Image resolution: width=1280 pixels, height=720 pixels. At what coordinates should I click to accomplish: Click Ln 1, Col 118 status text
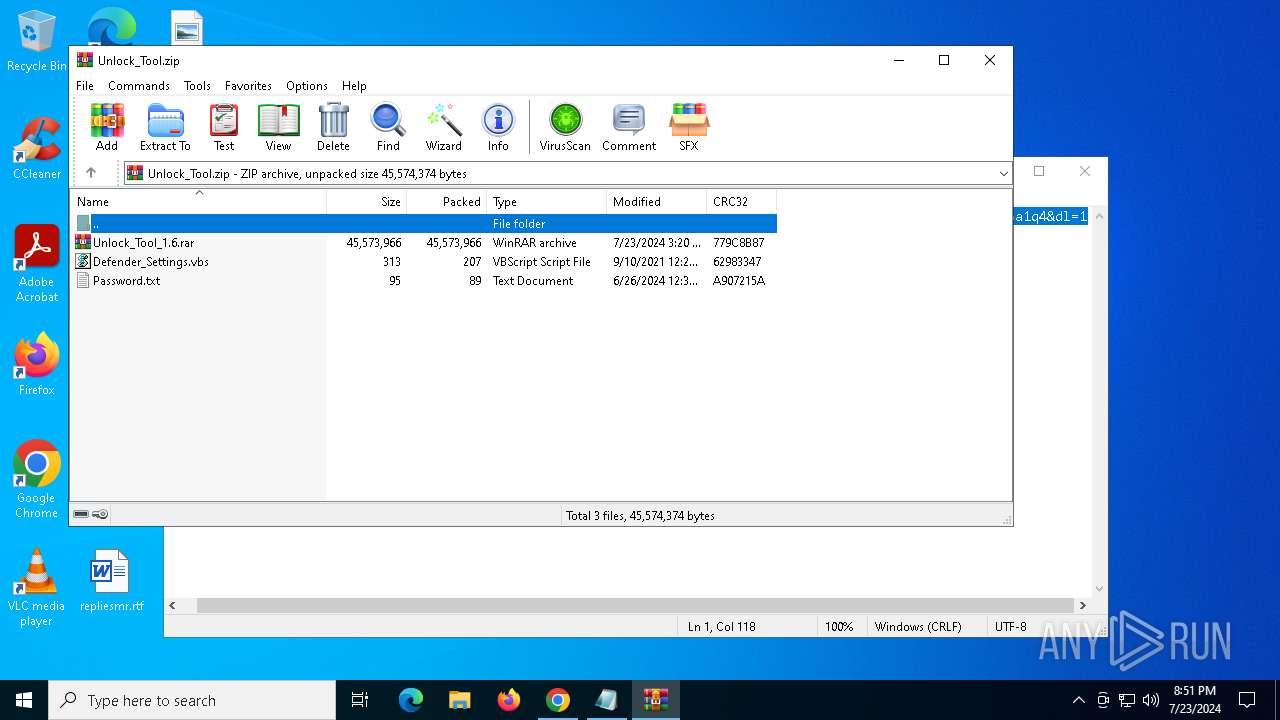click(x=722, y=627)
